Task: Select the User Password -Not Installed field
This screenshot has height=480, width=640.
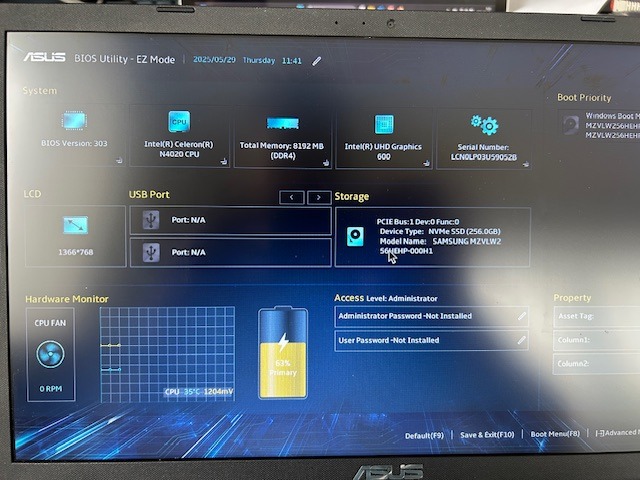Action: pos(431,340)
